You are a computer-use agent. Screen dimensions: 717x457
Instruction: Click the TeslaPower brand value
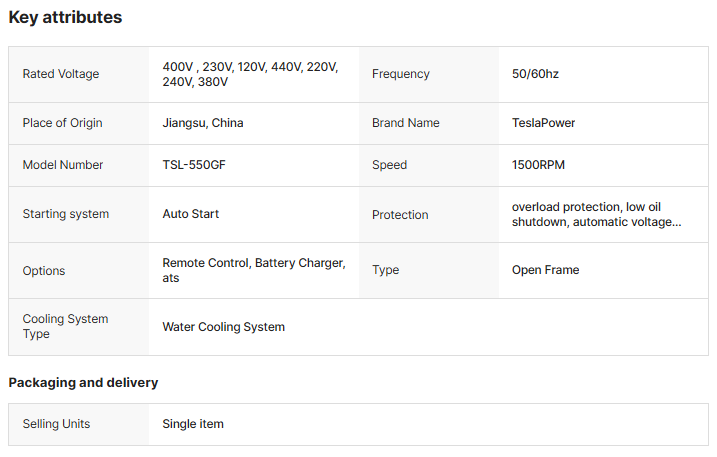543,123
